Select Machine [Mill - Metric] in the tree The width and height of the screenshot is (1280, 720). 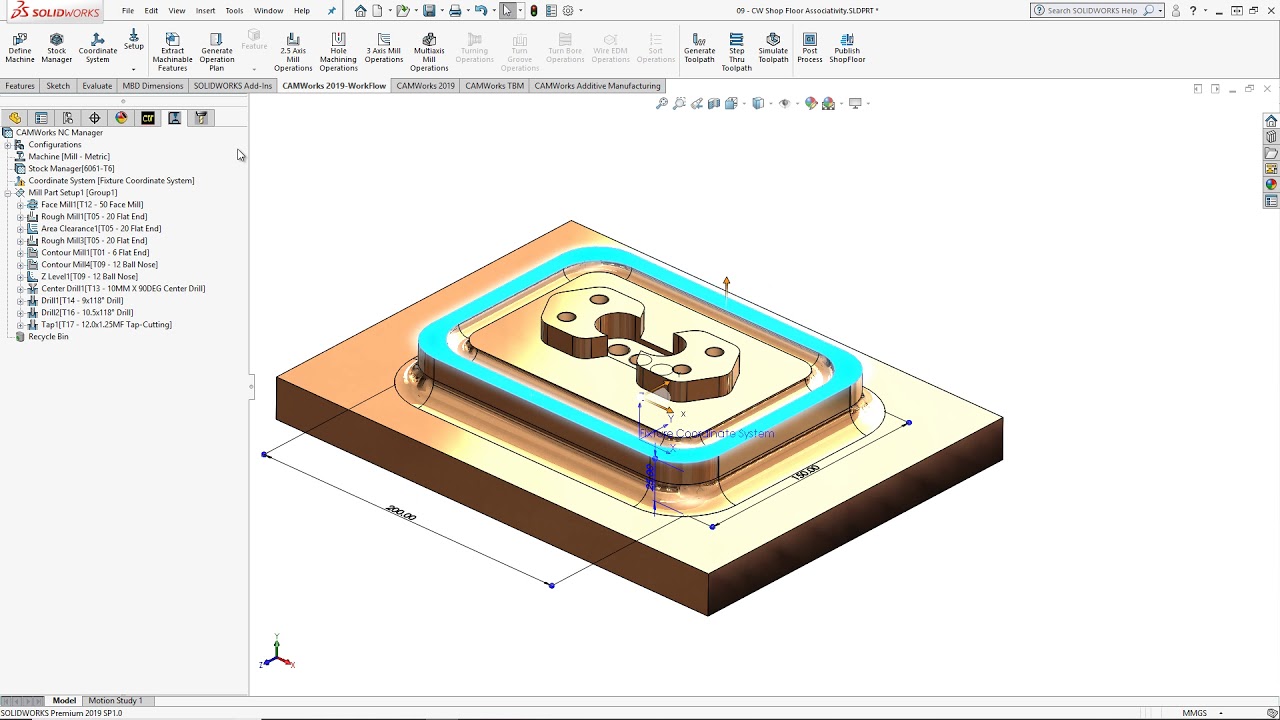click(x=69, y=157)
